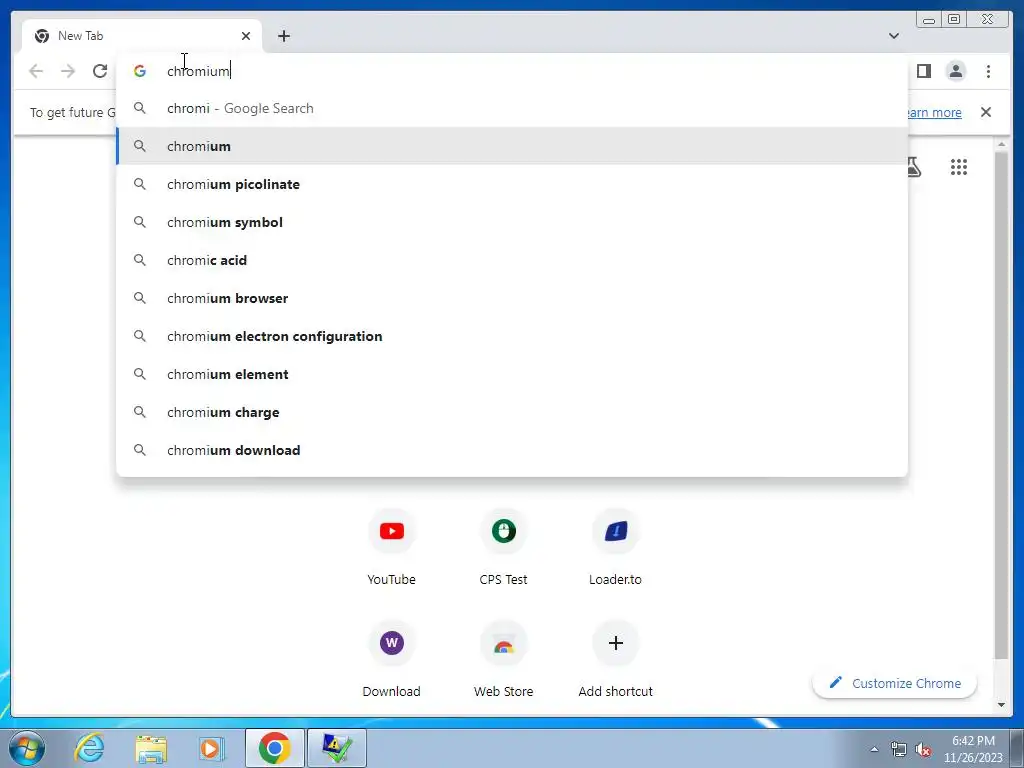Open the Google apps grid icon
This screenshot has width=1024, height=768.
coord(959,167)
